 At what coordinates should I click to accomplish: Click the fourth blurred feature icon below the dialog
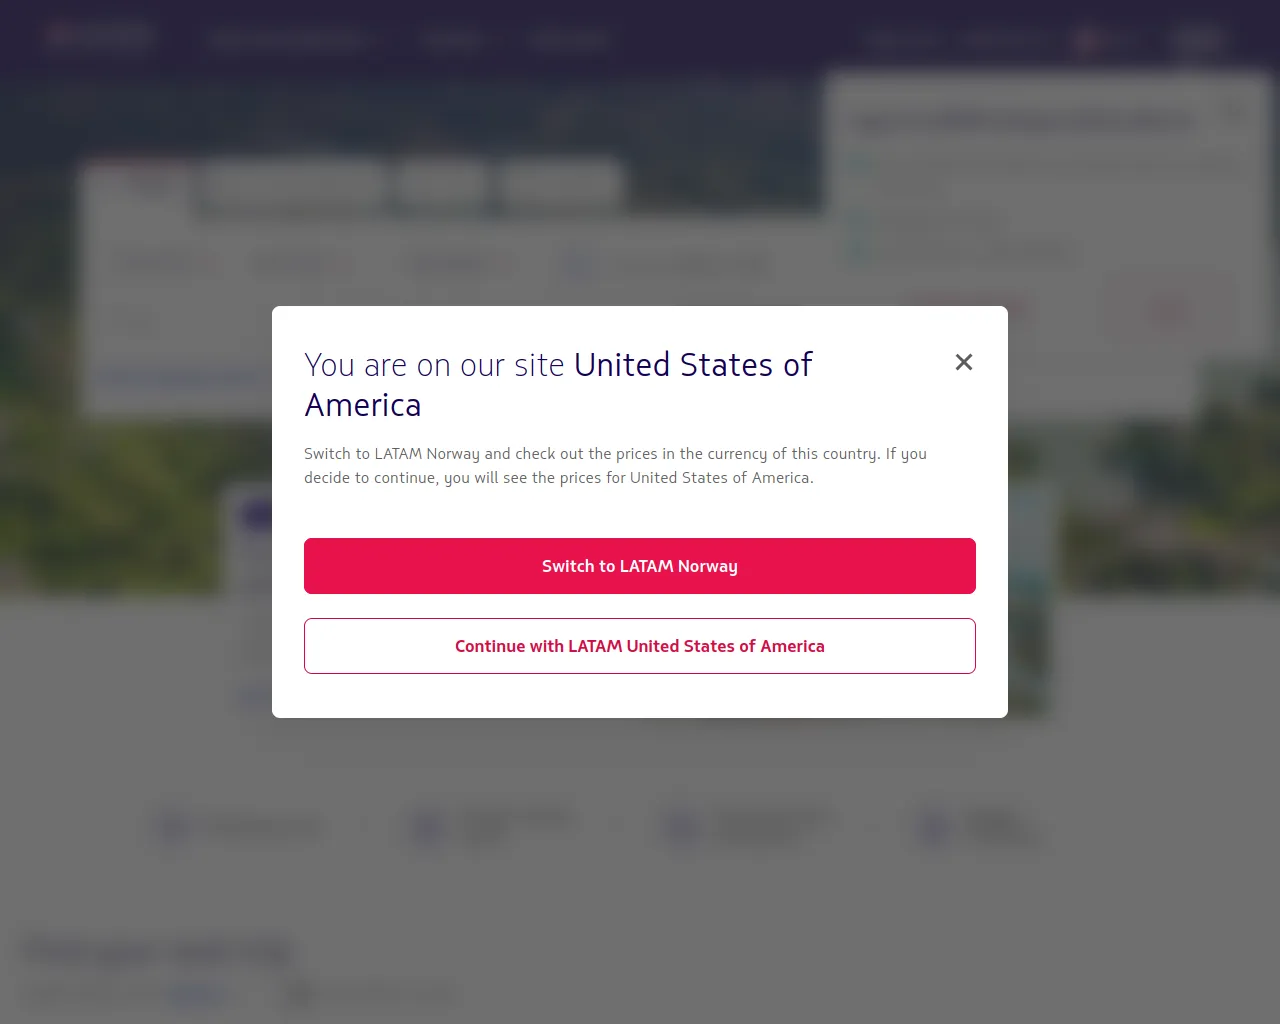936,827
